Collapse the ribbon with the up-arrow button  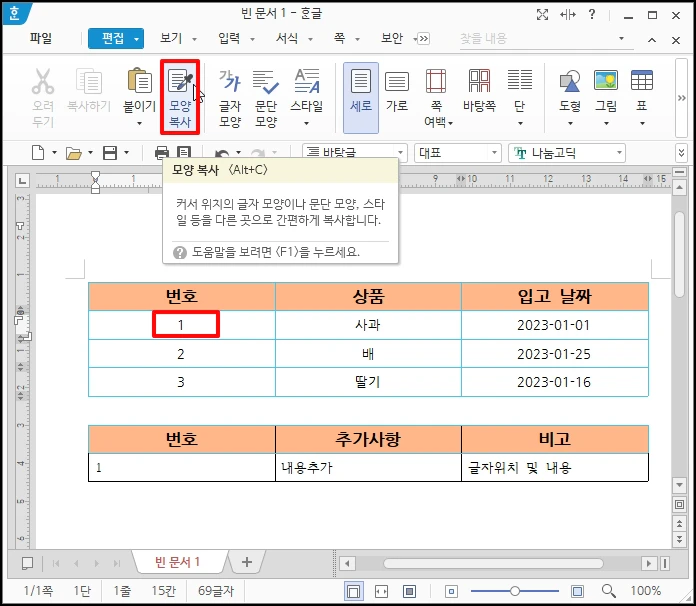[652, 40]
